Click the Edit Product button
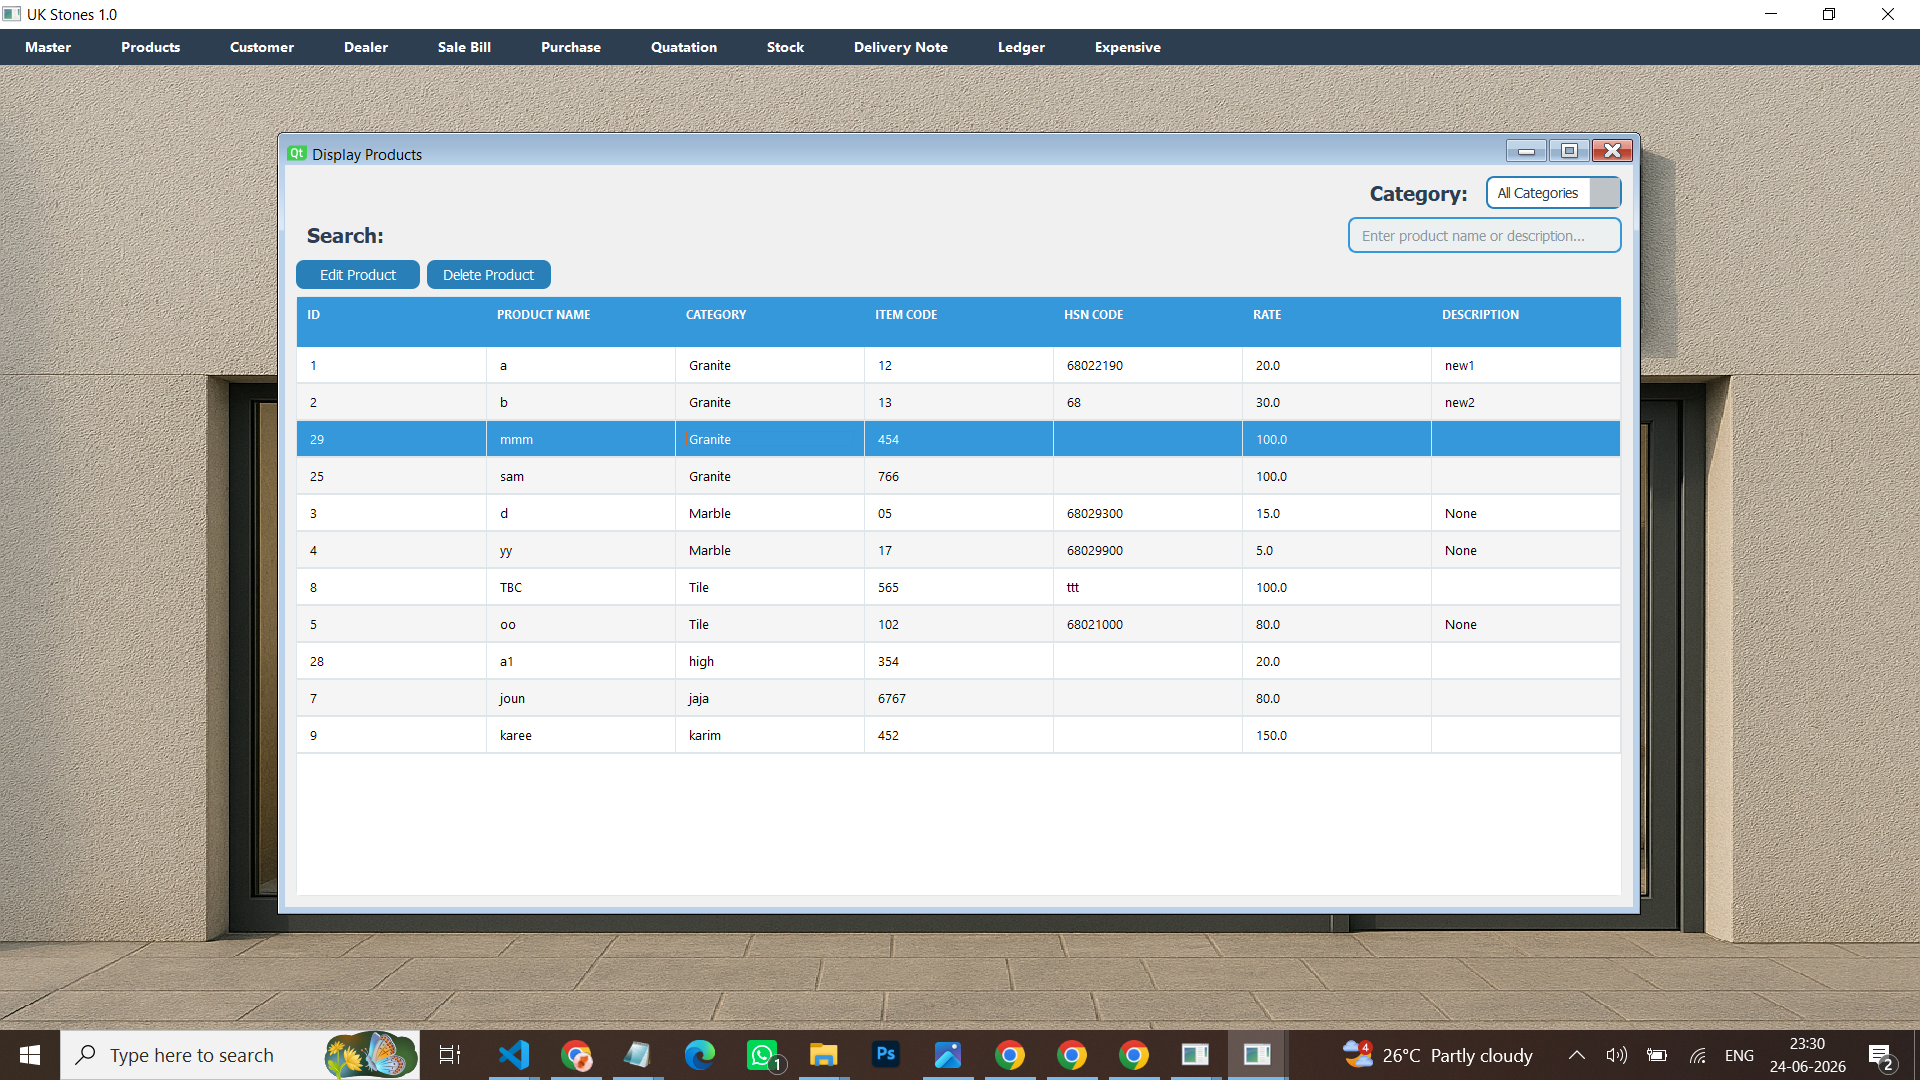 tap(358, 275)
